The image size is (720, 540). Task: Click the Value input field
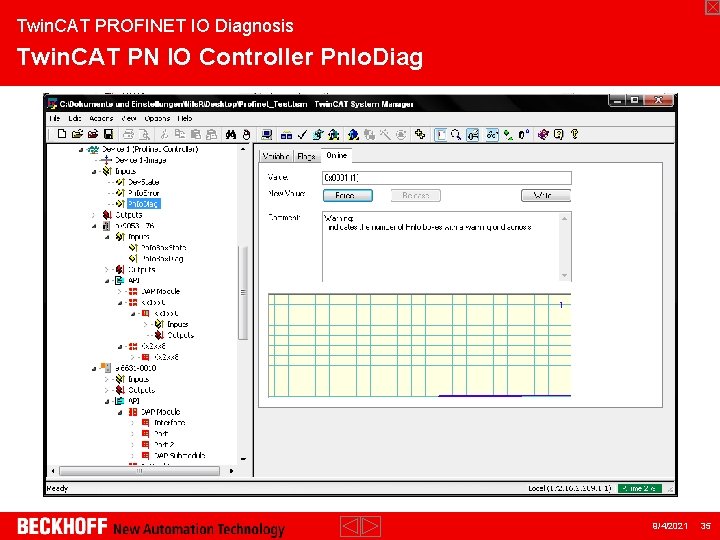(x=447, y=178)
